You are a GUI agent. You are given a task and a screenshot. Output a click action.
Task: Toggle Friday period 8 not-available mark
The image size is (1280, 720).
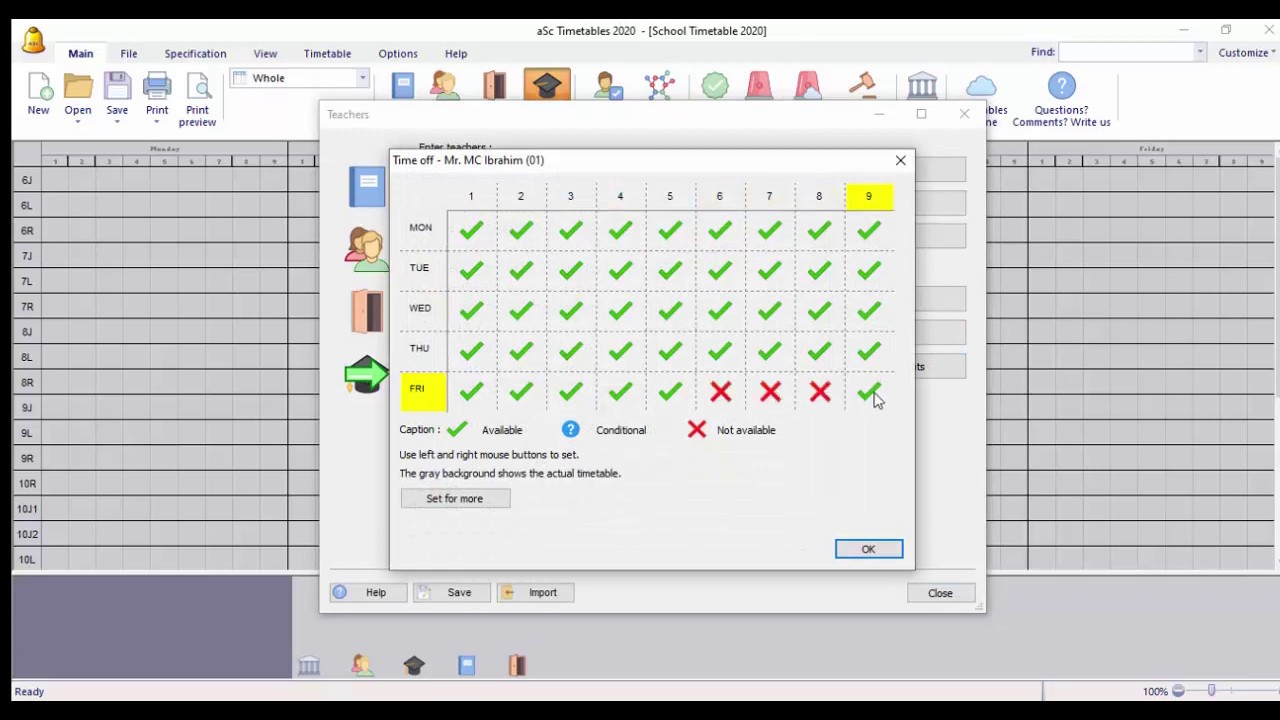pos(819,392)
